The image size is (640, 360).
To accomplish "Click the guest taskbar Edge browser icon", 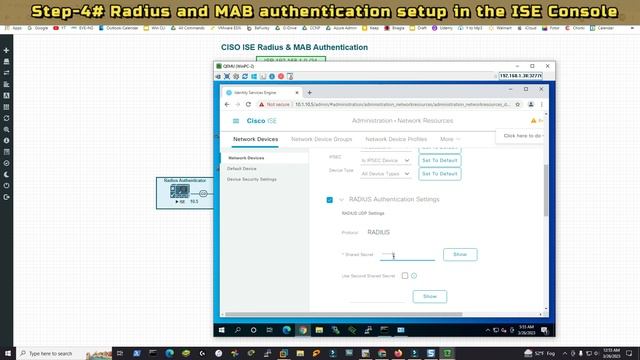I will (x=287, y=330).
